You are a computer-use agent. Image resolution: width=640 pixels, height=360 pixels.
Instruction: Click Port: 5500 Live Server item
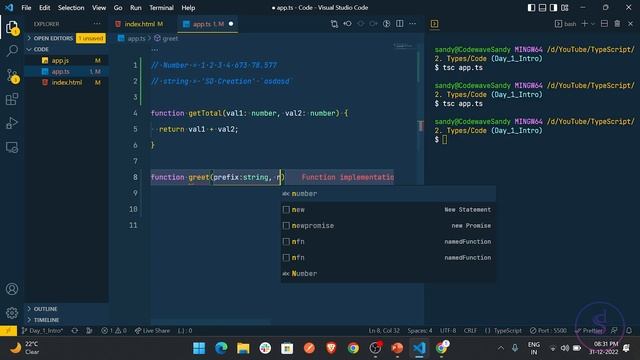click(x=548, y=331)
